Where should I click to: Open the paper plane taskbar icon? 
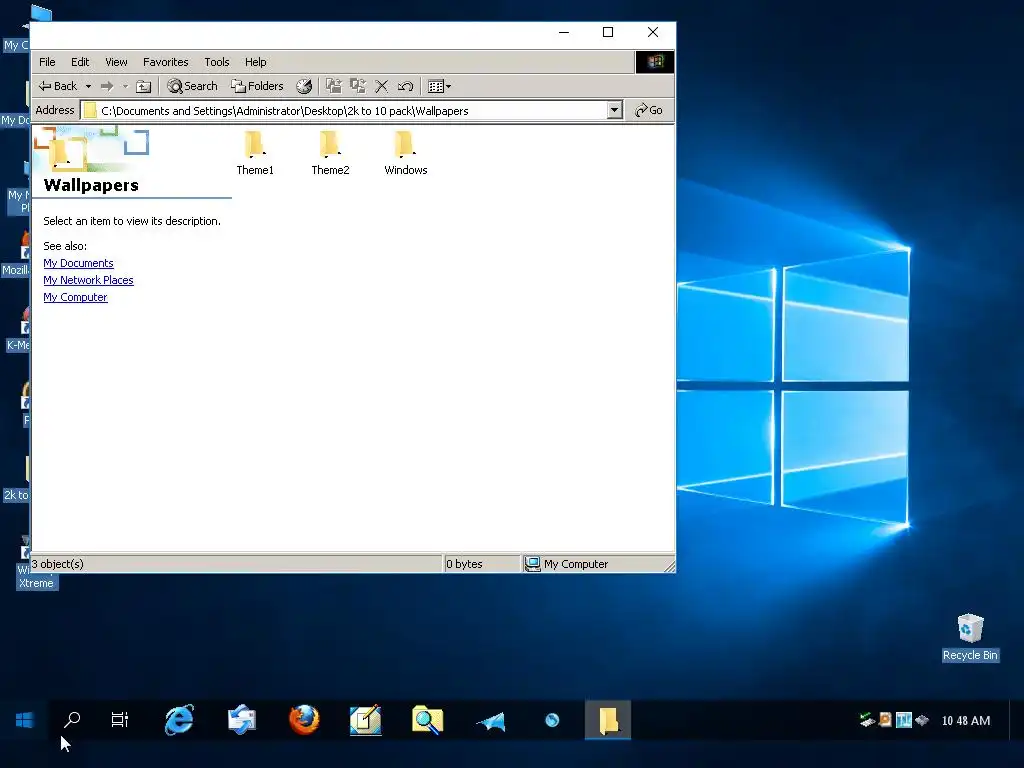490,720
